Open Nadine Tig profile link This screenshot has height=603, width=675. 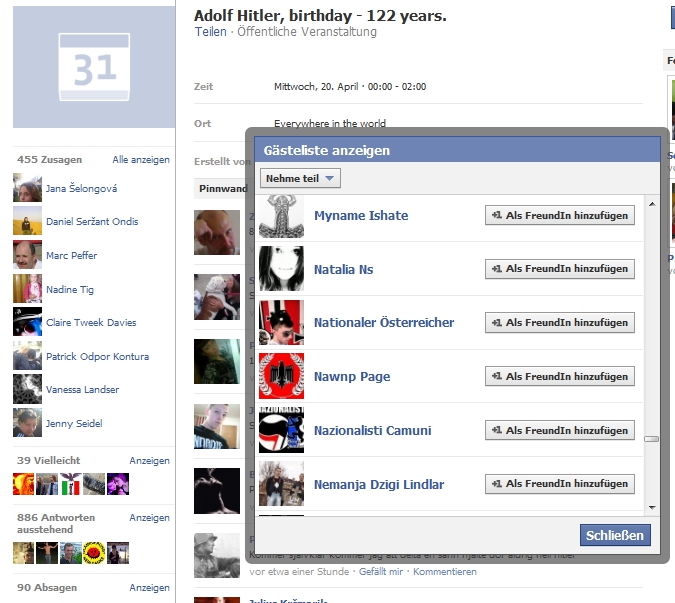click(70, 290)
